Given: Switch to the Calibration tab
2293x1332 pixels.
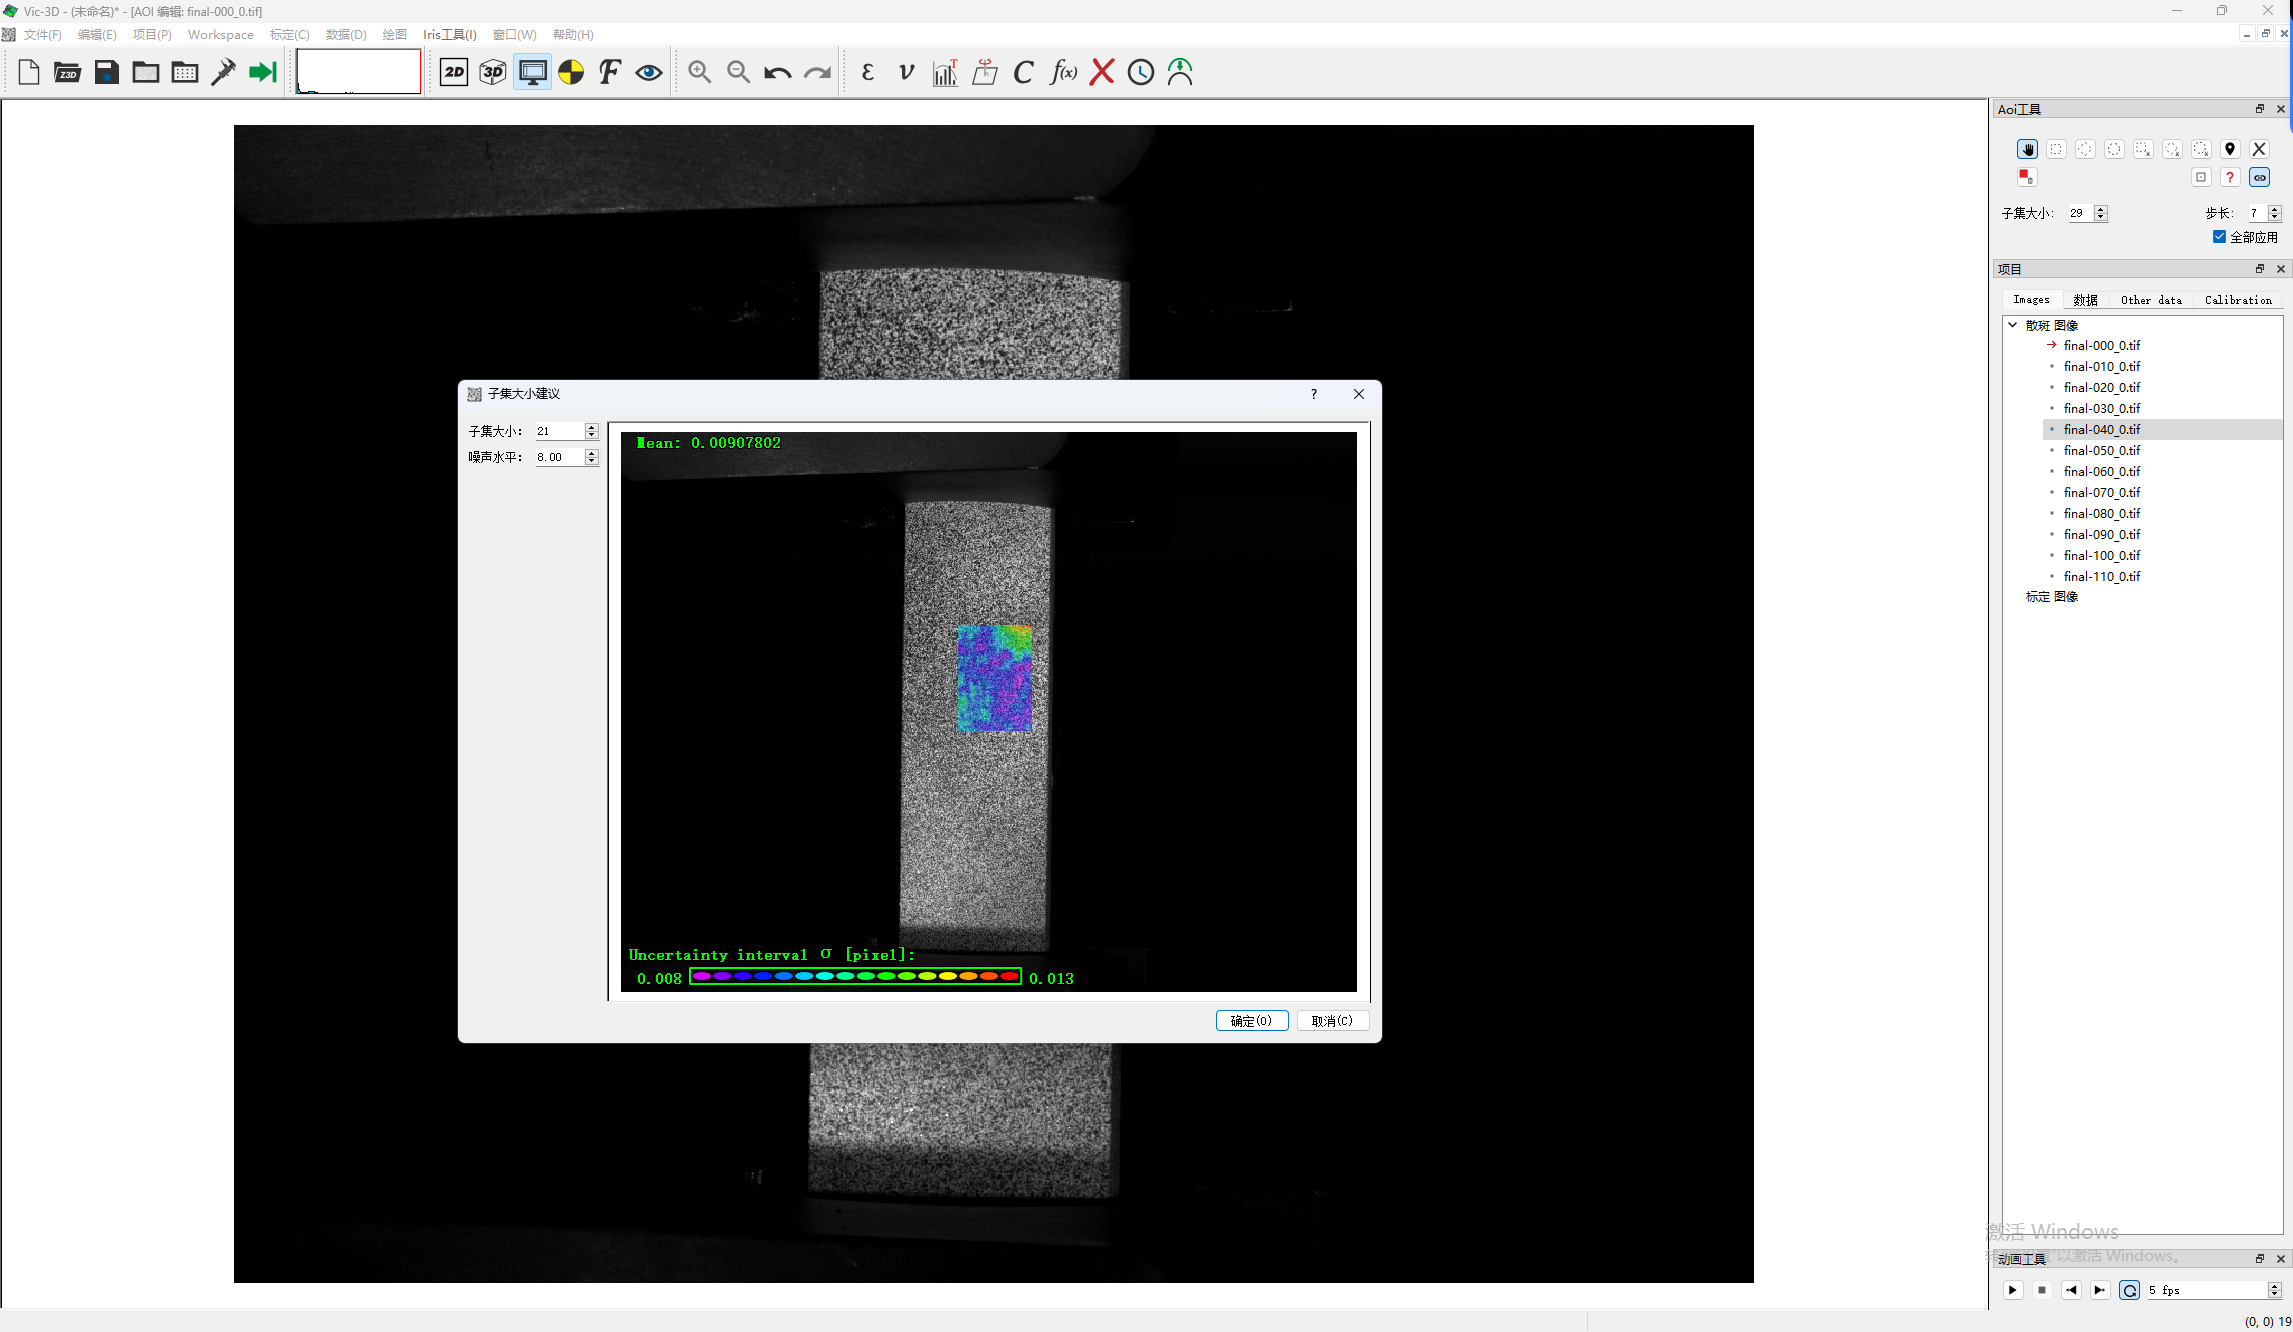Looking at the screenshot, I should [x=2237, y=300].
